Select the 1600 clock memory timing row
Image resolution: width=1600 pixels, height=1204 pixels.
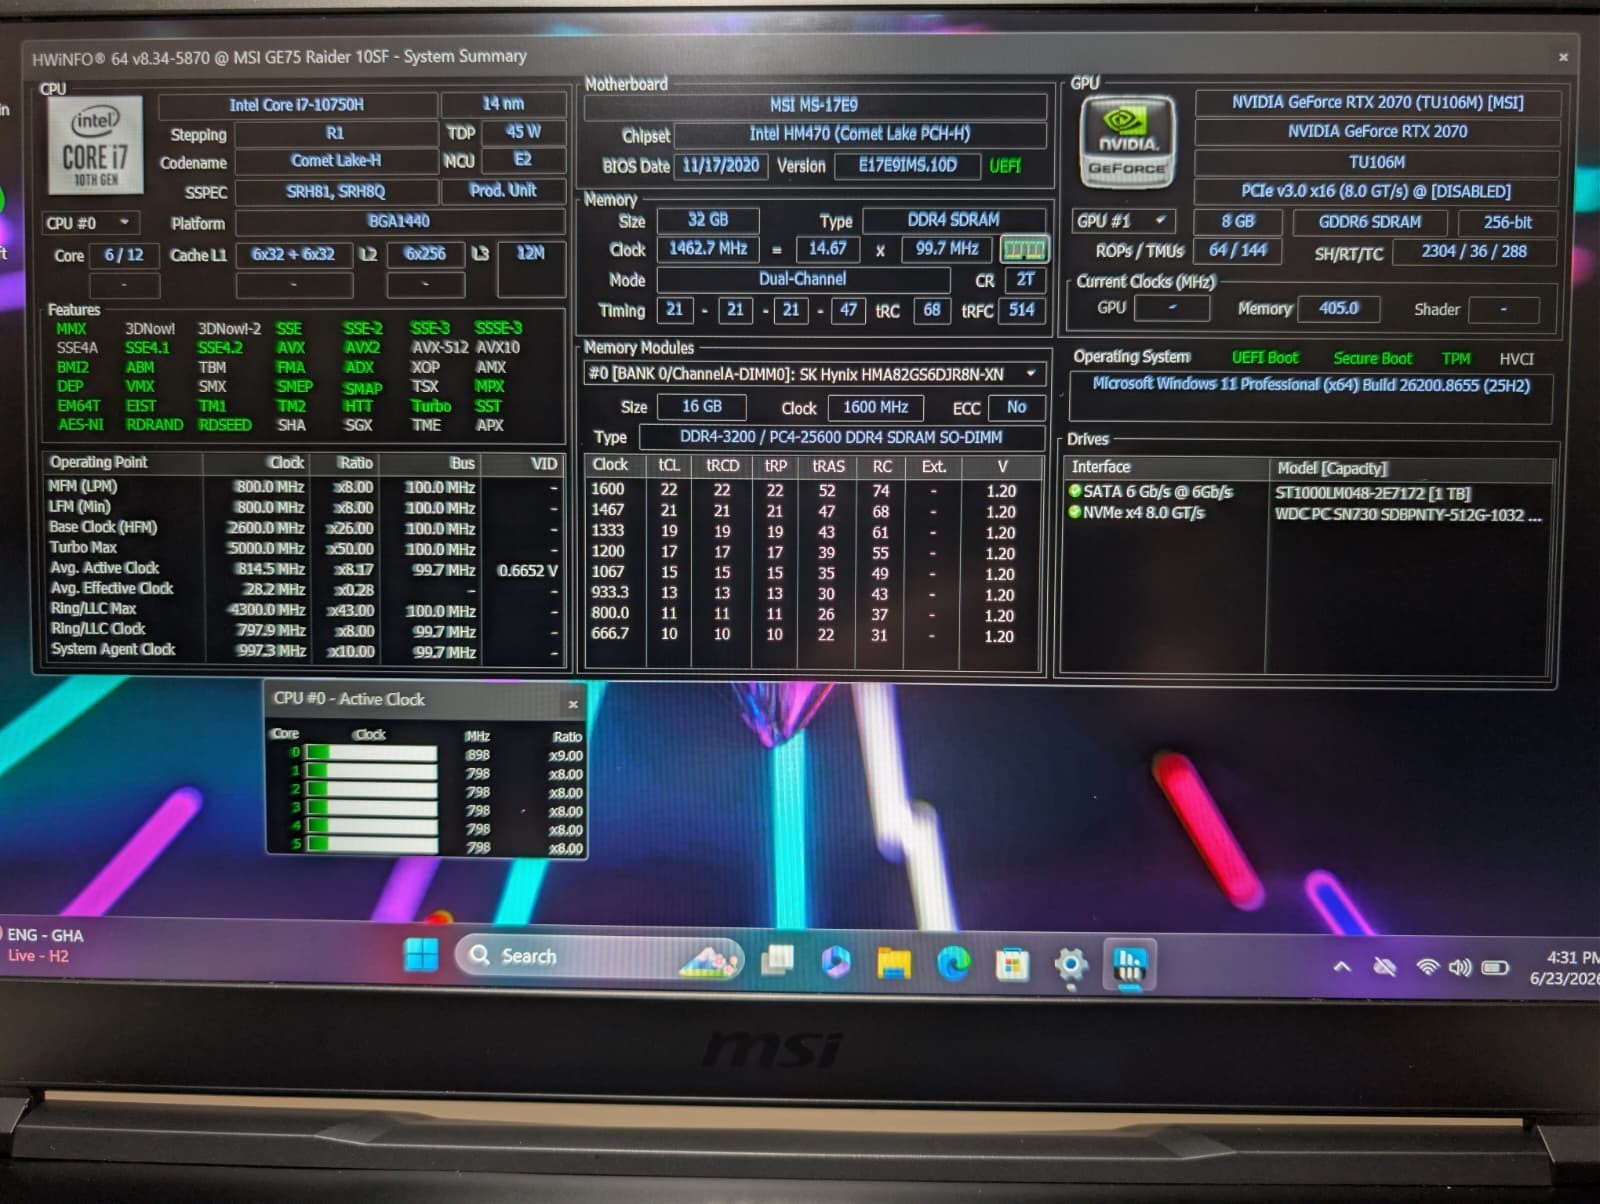(812, 490)
